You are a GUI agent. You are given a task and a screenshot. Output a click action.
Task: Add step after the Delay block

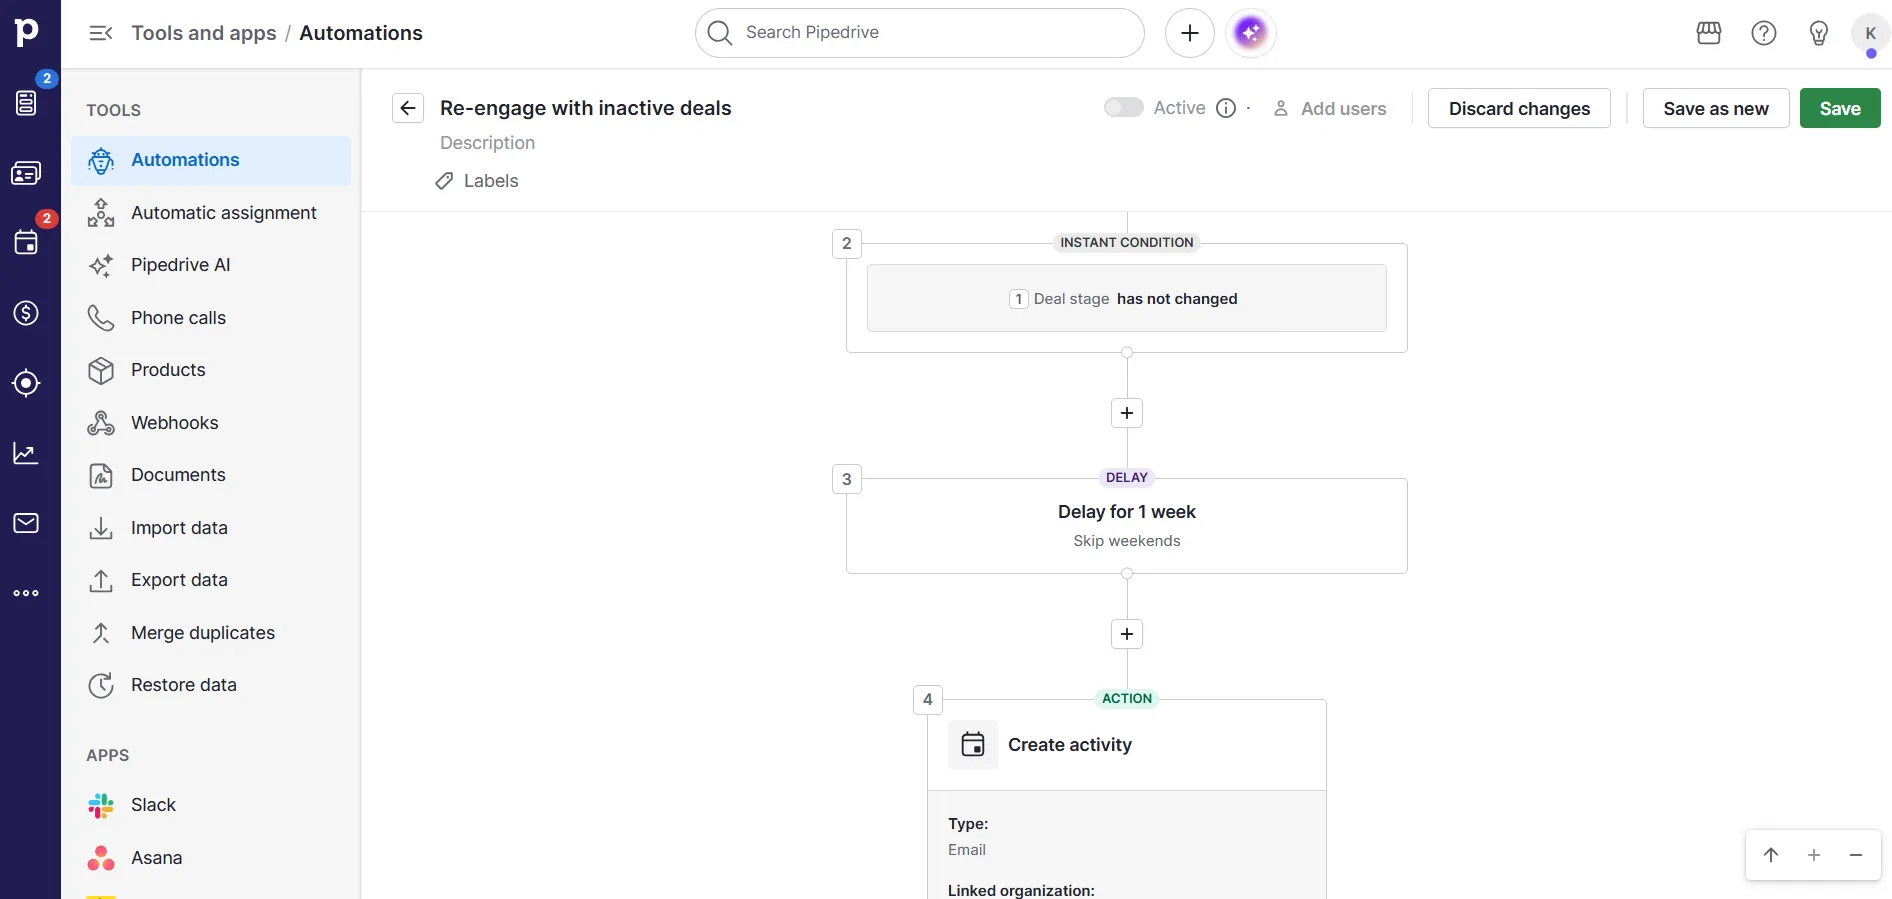[1127, 634]
